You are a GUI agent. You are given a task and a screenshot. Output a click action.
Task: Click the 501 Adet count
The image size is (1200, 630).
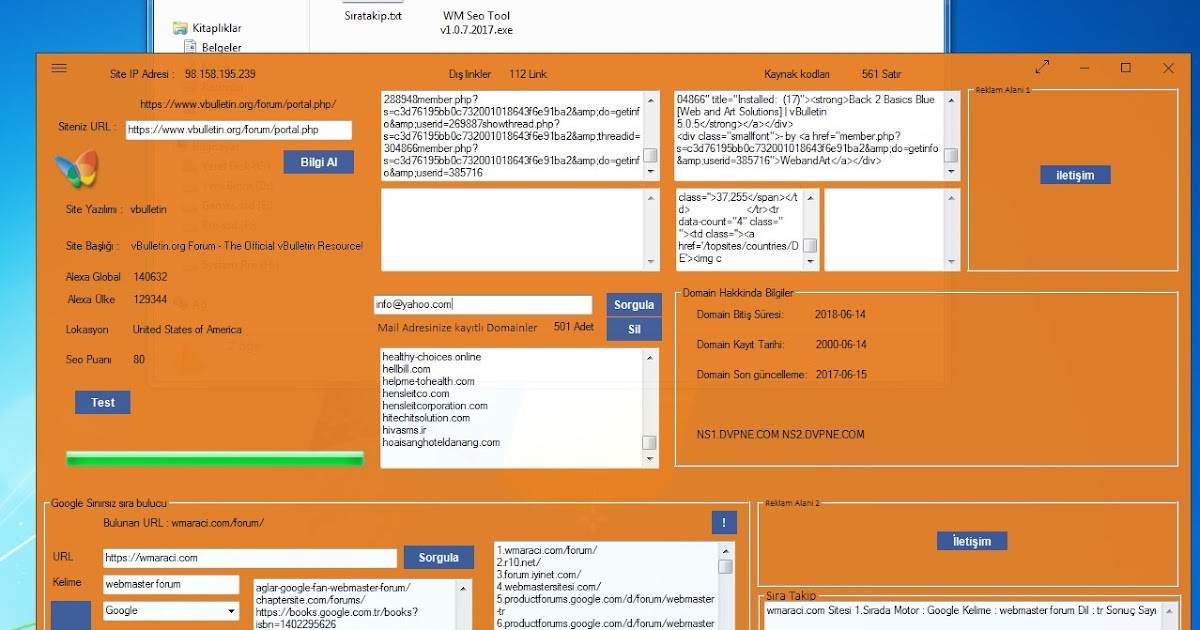(x=574, y=327)
